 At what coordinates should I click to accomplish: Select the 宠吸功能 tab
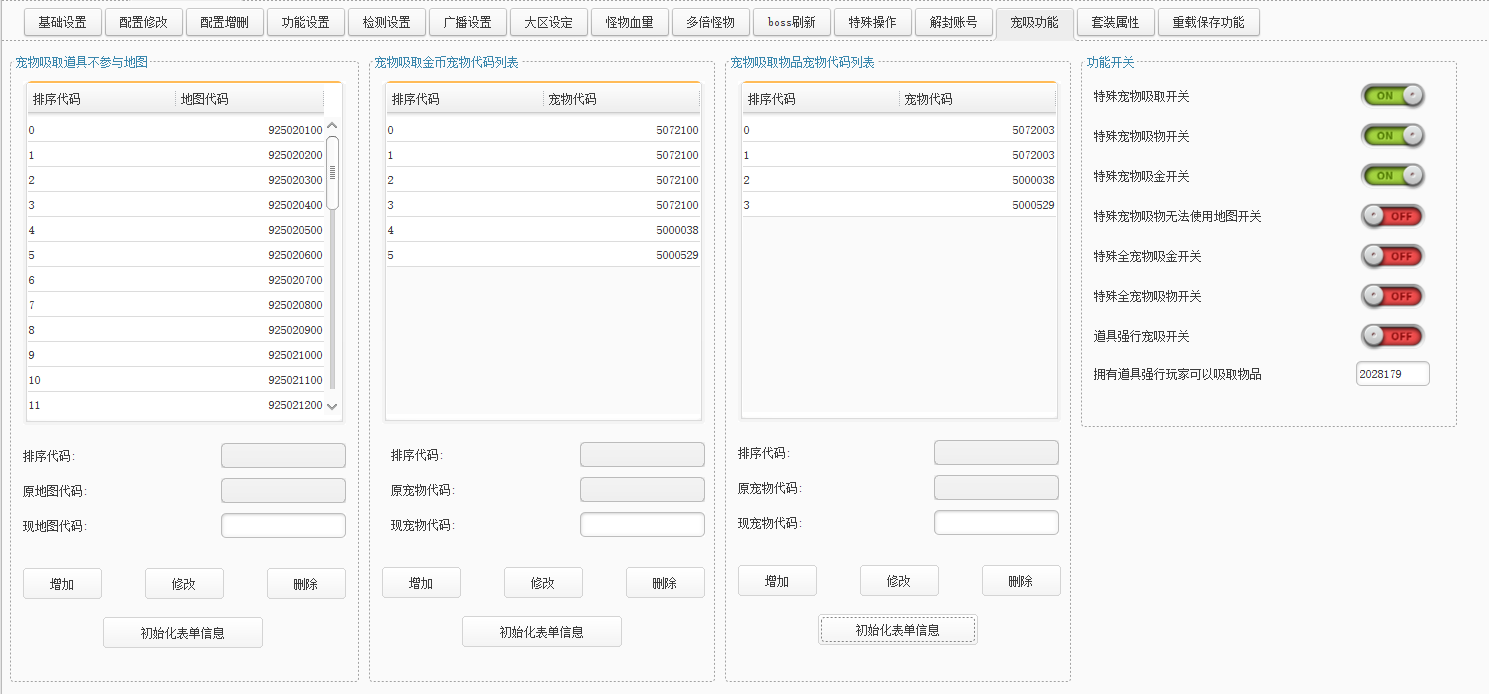click(1034, 22)
